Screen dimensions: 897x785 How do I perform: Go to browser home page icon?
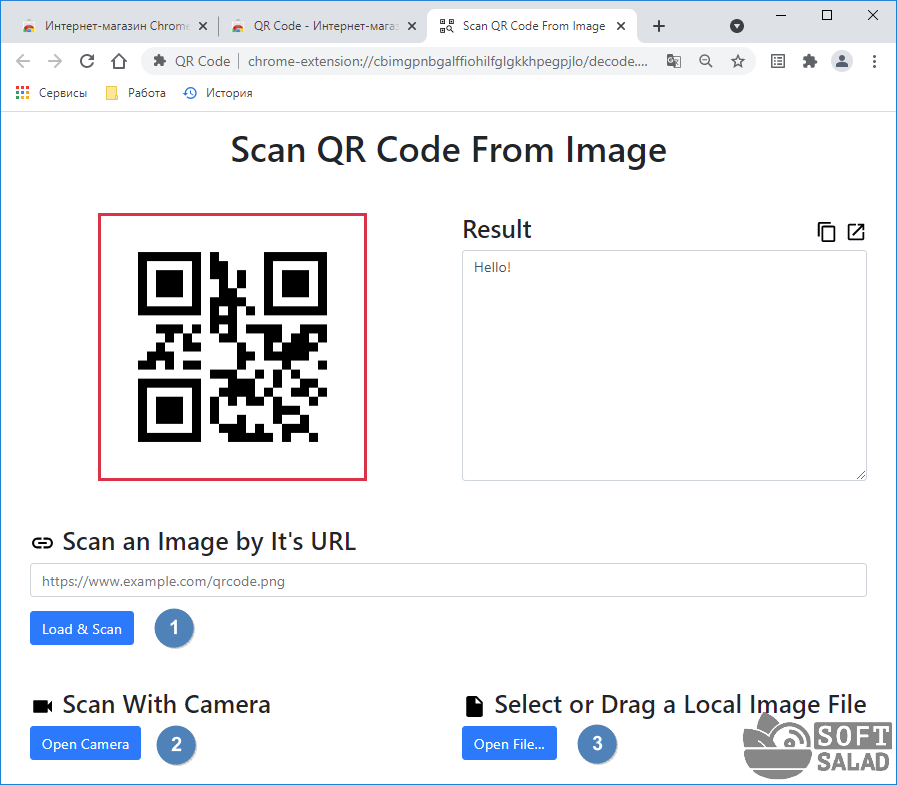point(119,61)
